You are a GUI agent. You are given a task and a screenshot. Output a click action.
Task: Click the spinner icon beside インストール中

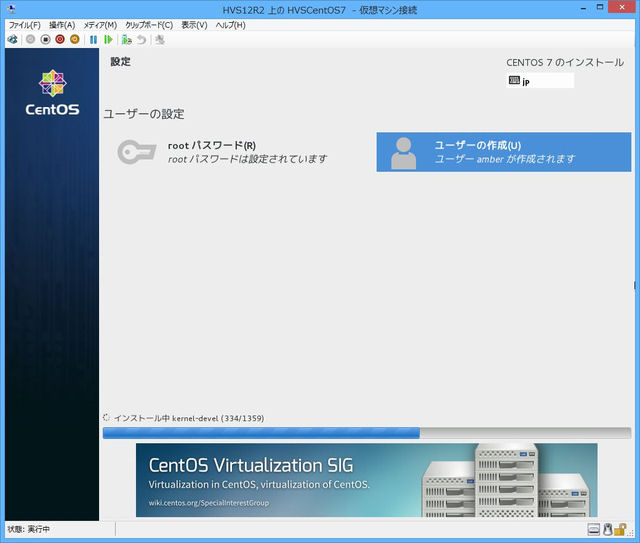click(x=107, y=417)
